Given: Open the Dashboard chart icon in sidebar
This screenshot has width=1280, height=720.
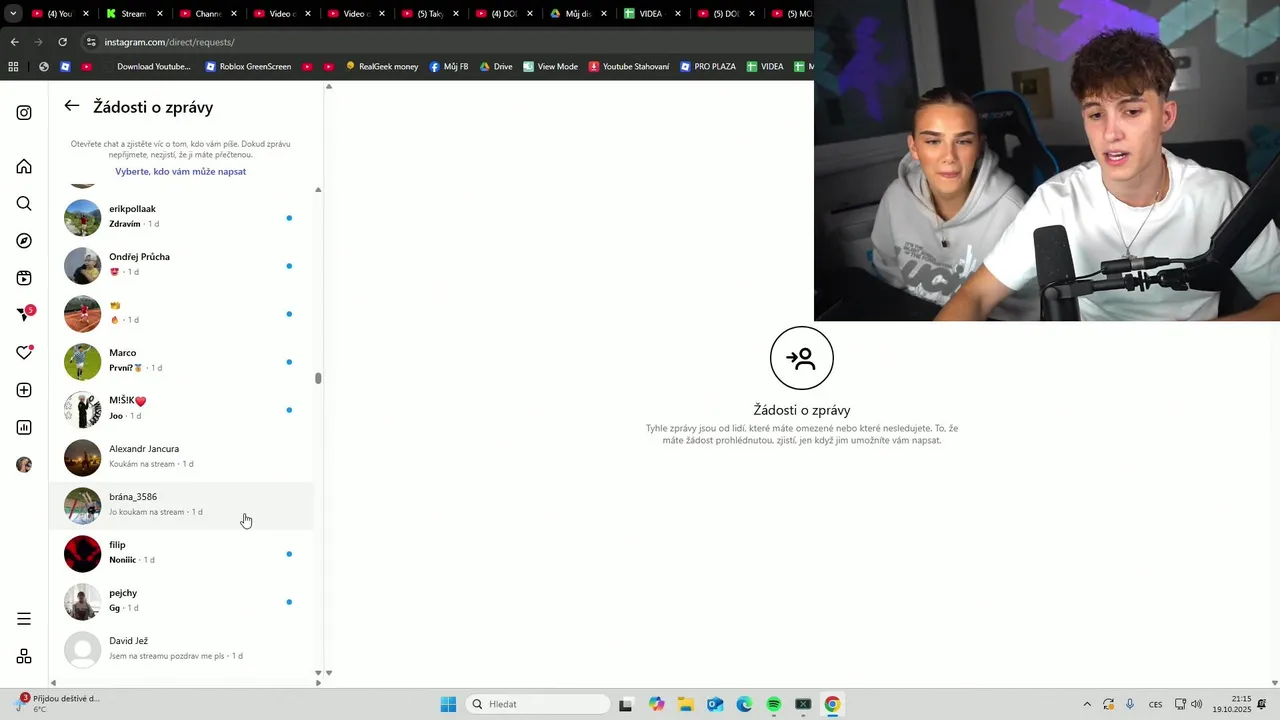Looking at the screenshot, I should 24,428.
